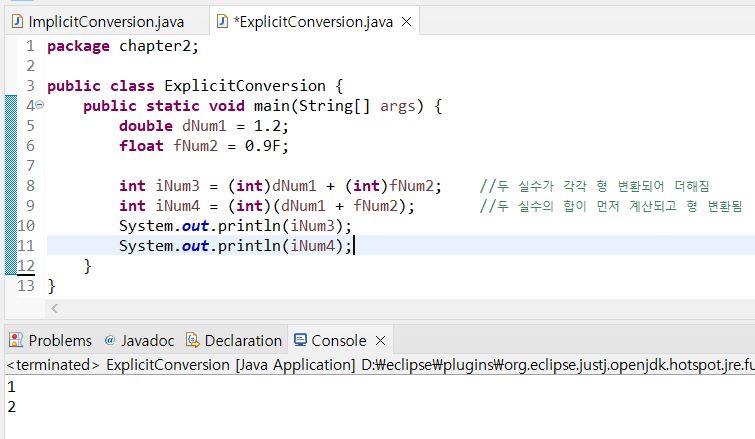Click 'float' keyword on line 6
Viewport: 755px width, 439px height.
point(141,145)
